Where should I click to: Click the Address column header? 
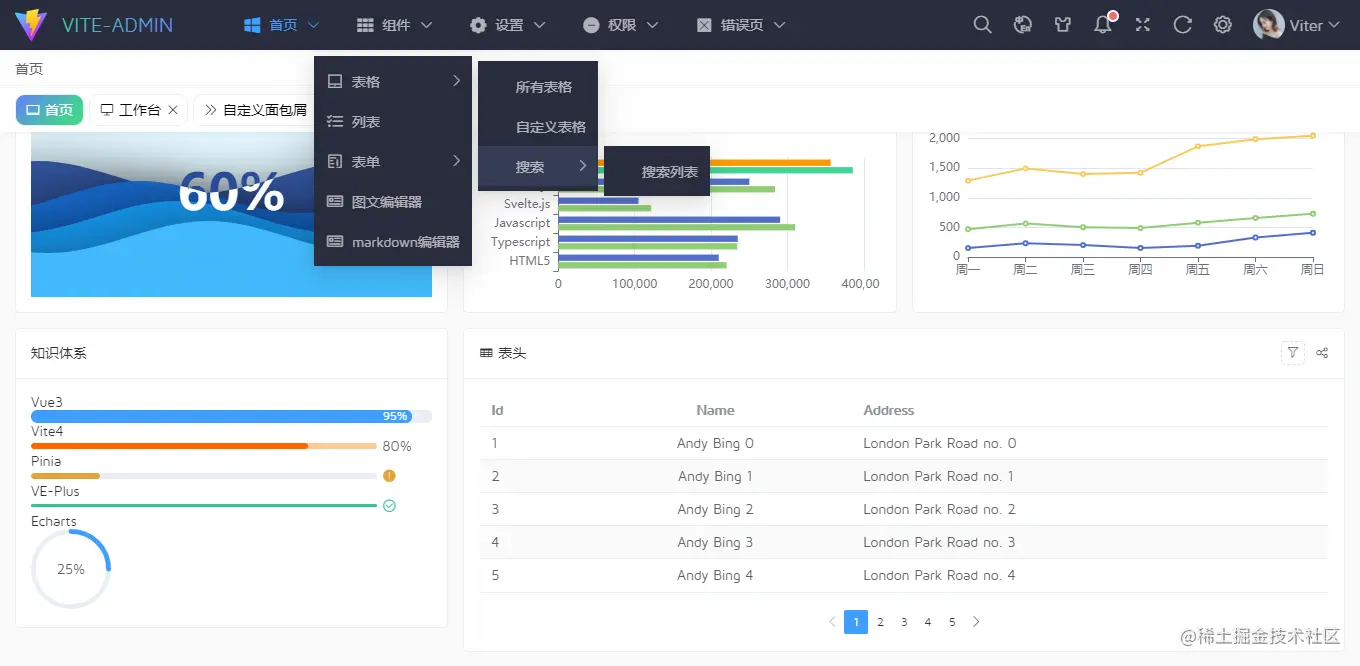coord(889,410)
